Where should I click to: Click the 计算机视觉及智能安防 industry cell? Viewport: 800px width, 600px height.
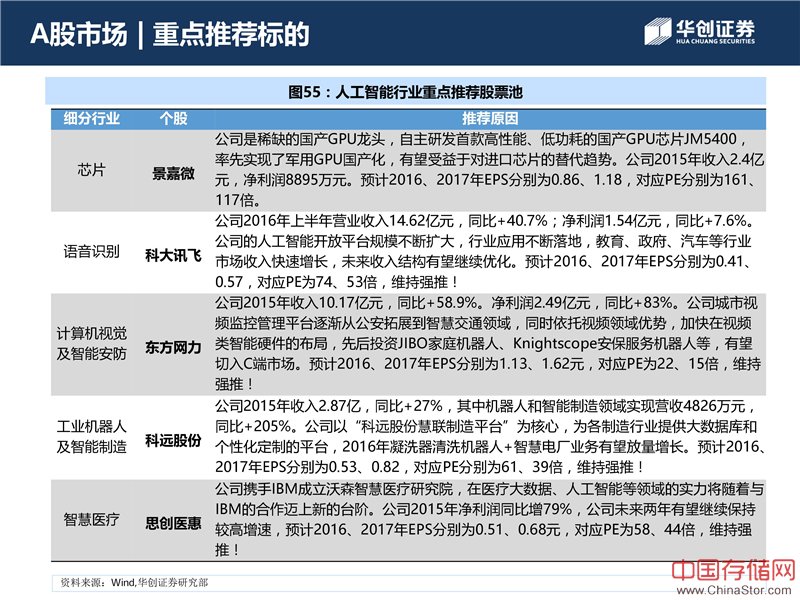click(x=91, y=342)
